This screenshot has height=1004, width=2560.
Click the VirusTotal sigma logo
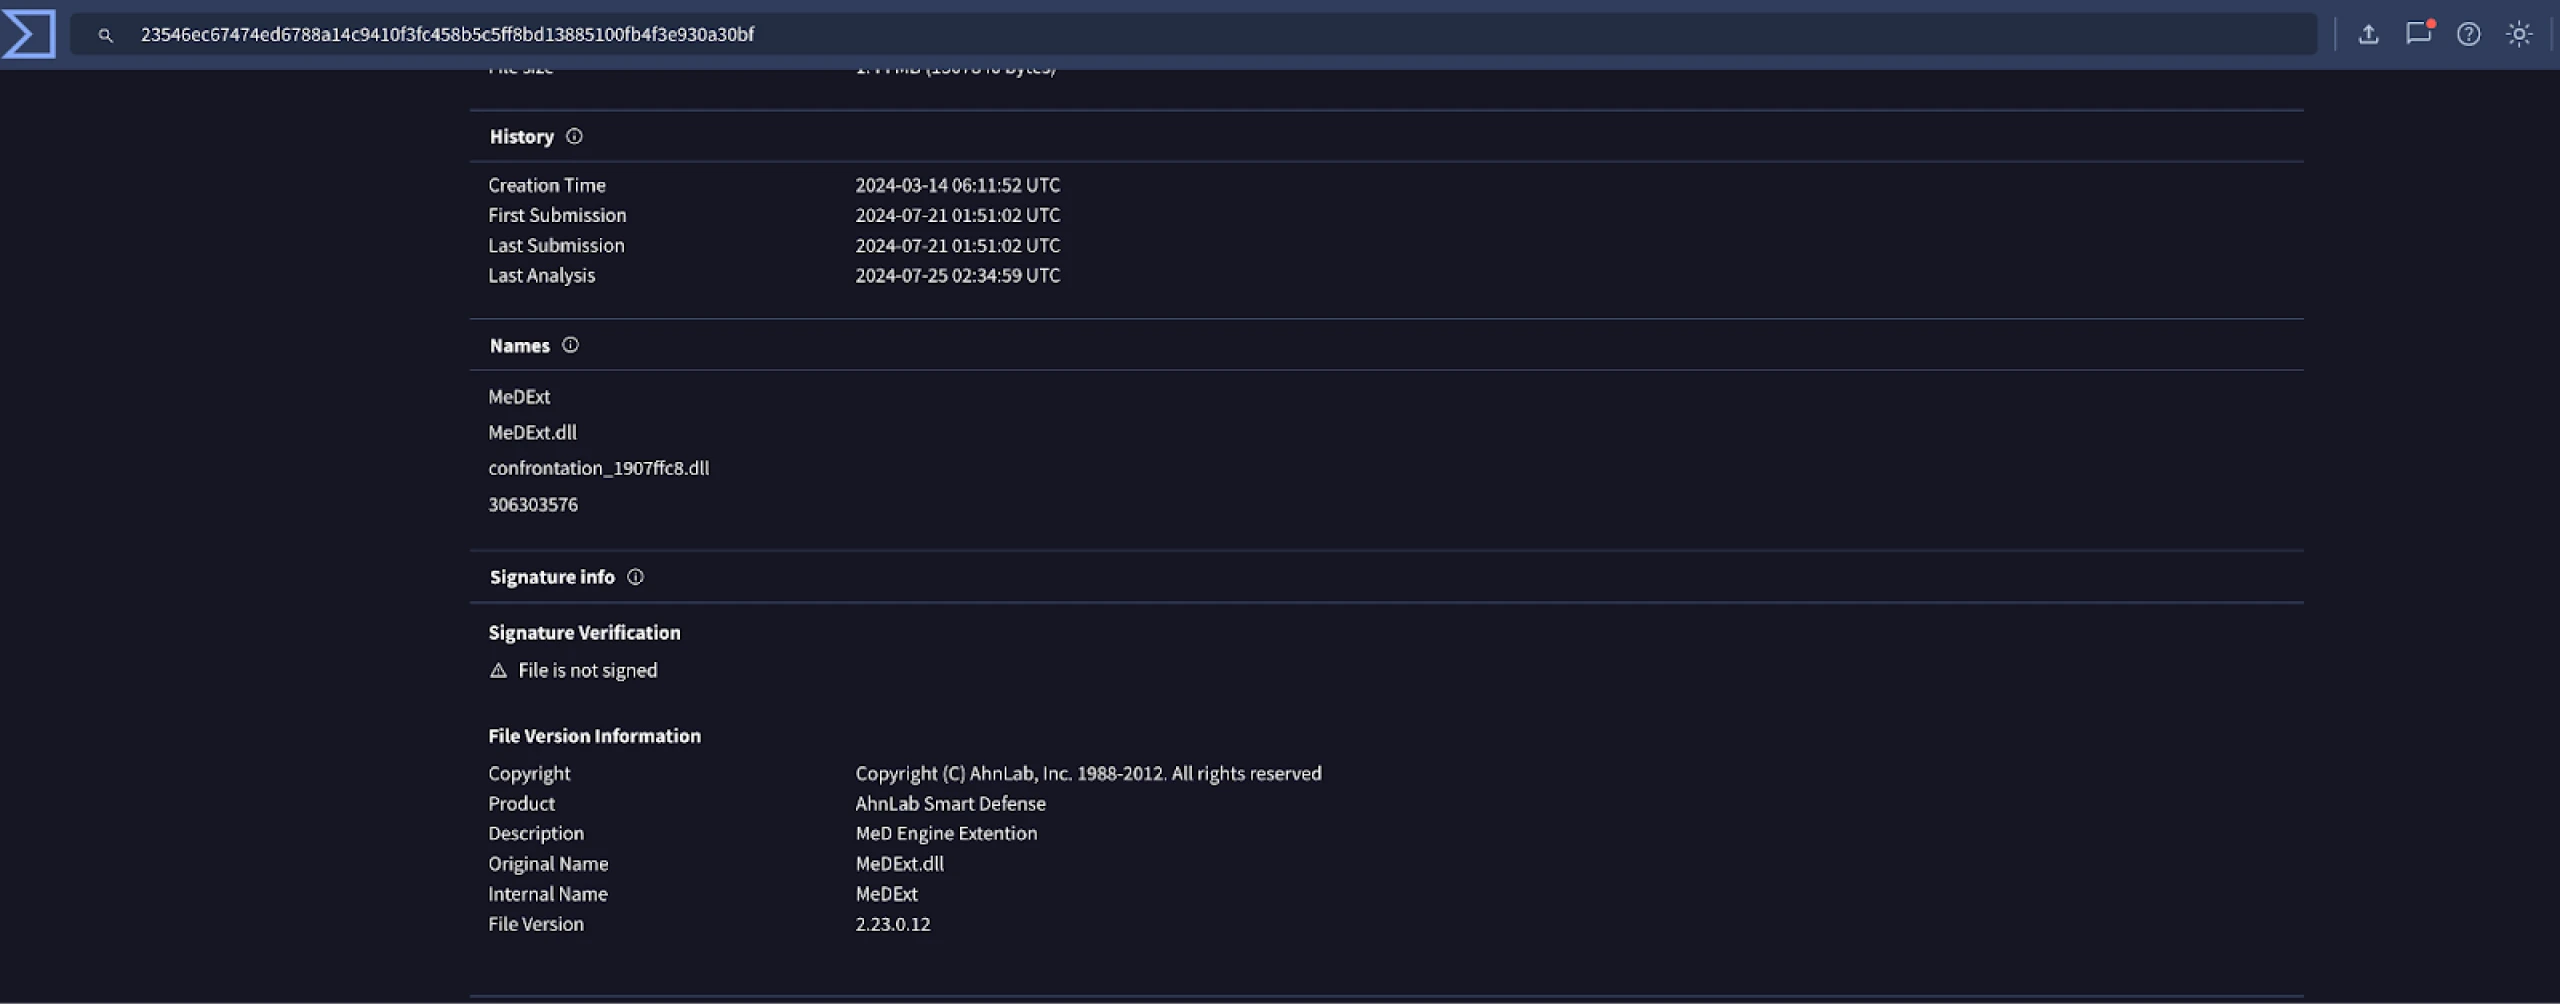tap(28, 34)
